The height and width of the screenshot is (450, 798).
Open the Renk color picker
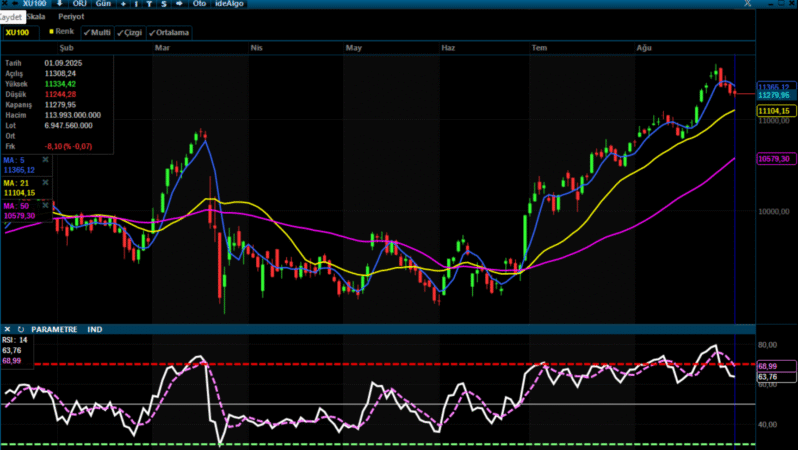tap(61, 32)
